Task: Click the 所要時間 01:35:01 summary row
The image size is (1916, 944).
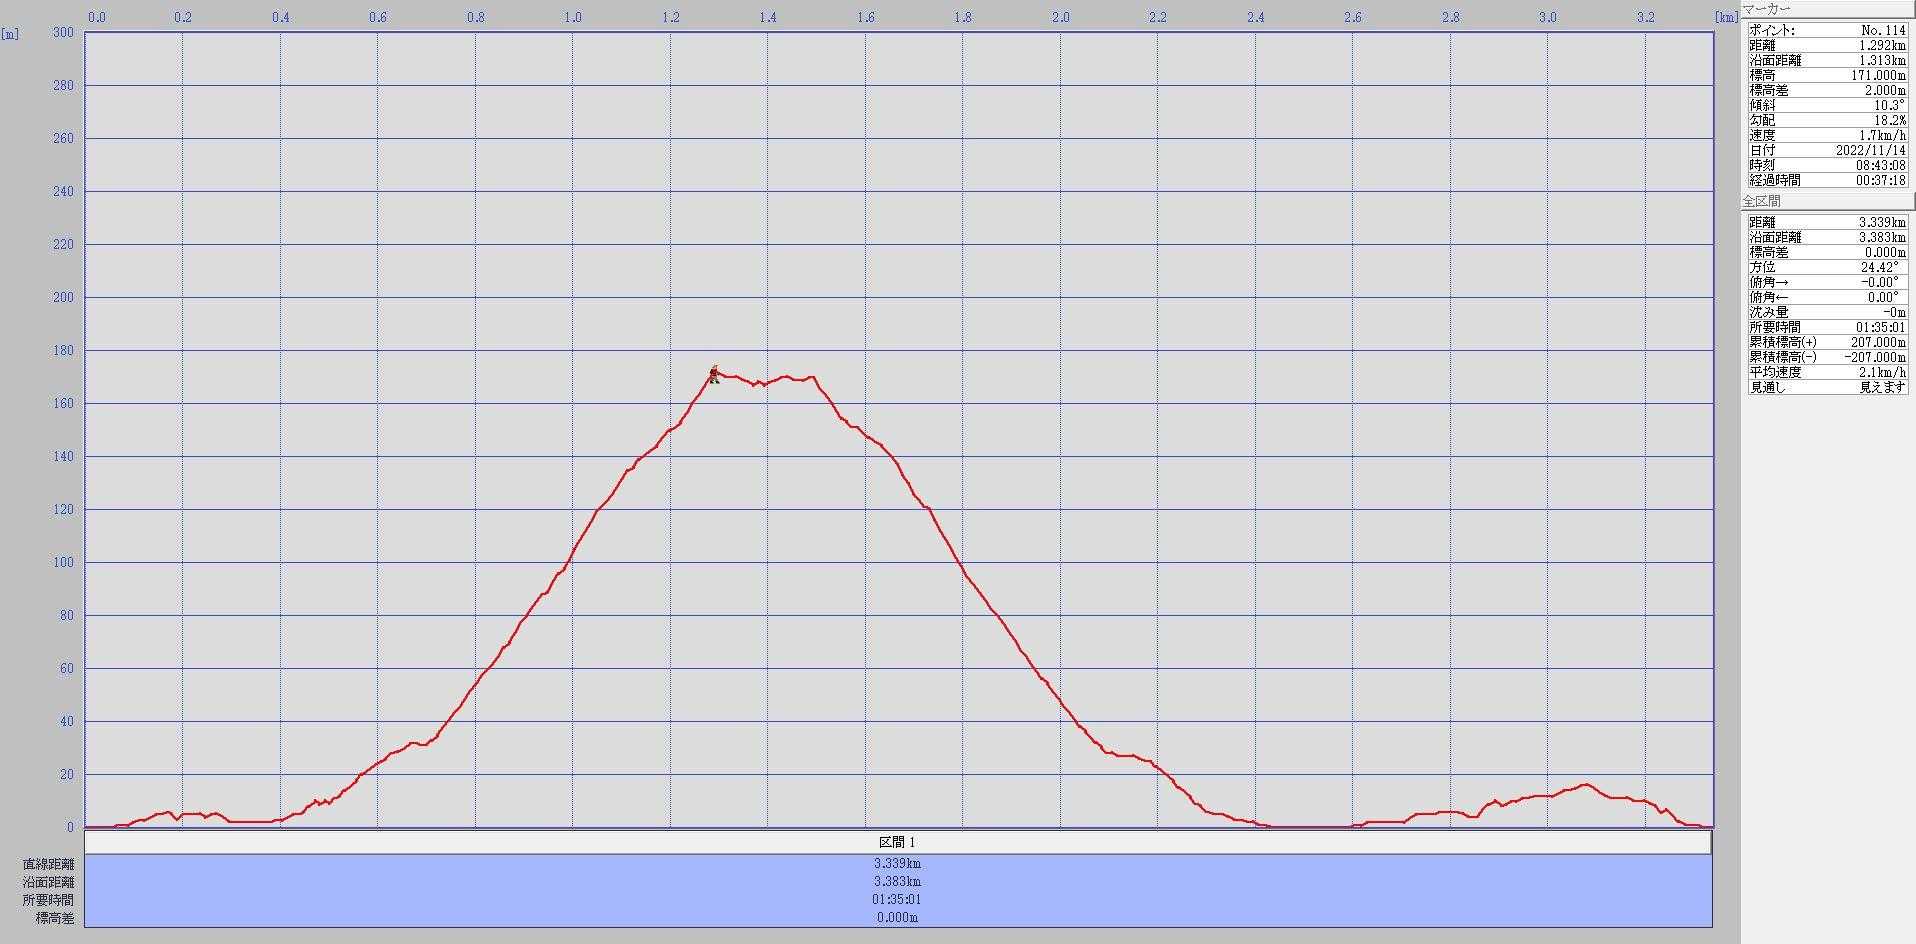Action: pyautogui.click(x=897, y=899)
